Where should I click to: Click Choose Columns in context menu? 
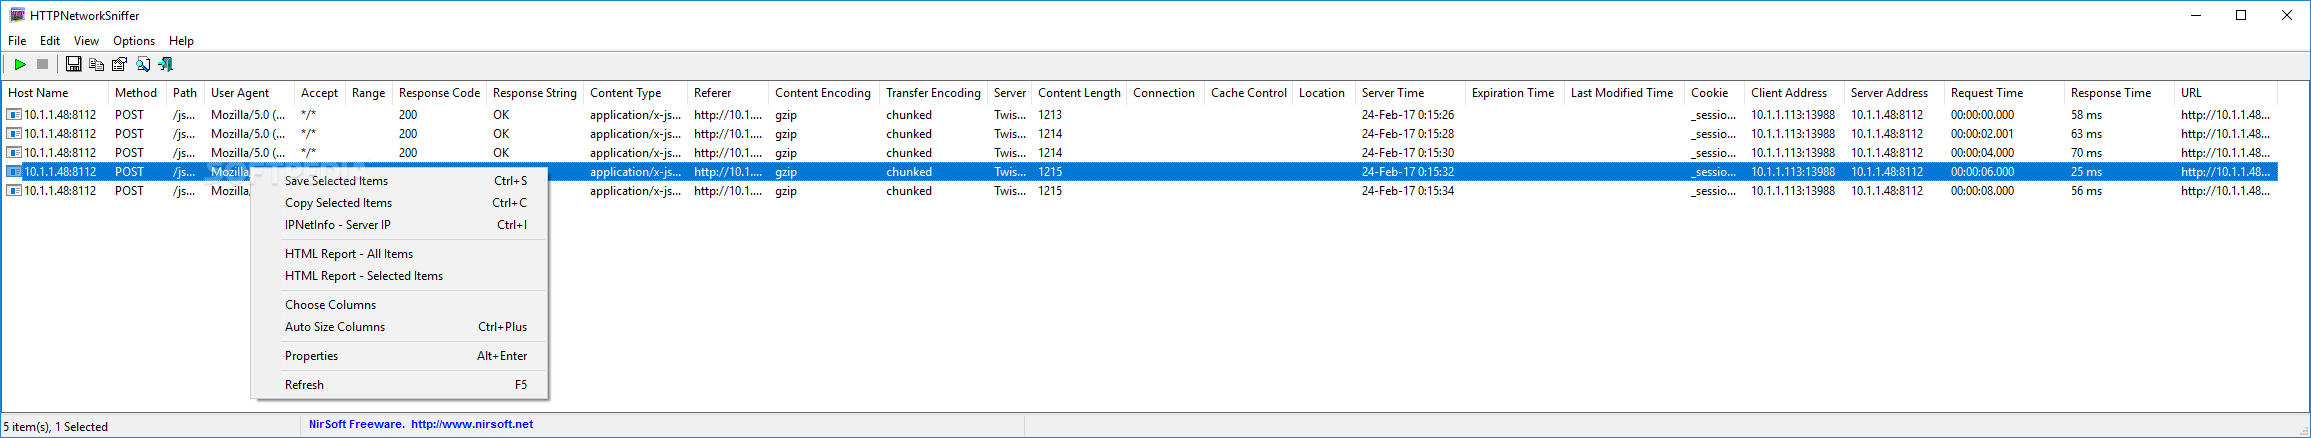(x=330, y=305)
